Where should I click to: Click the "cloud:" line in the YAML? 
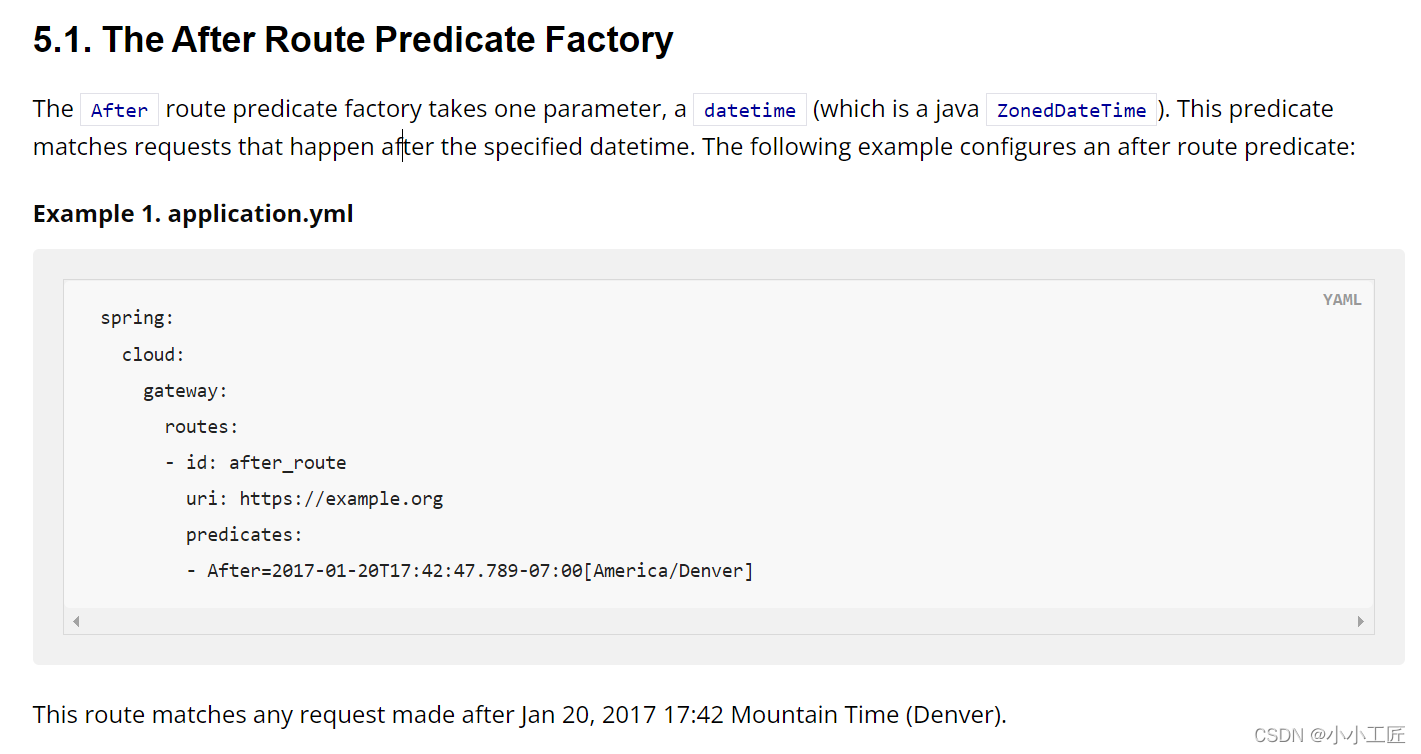pyautogui.click(x=153, y=355)
